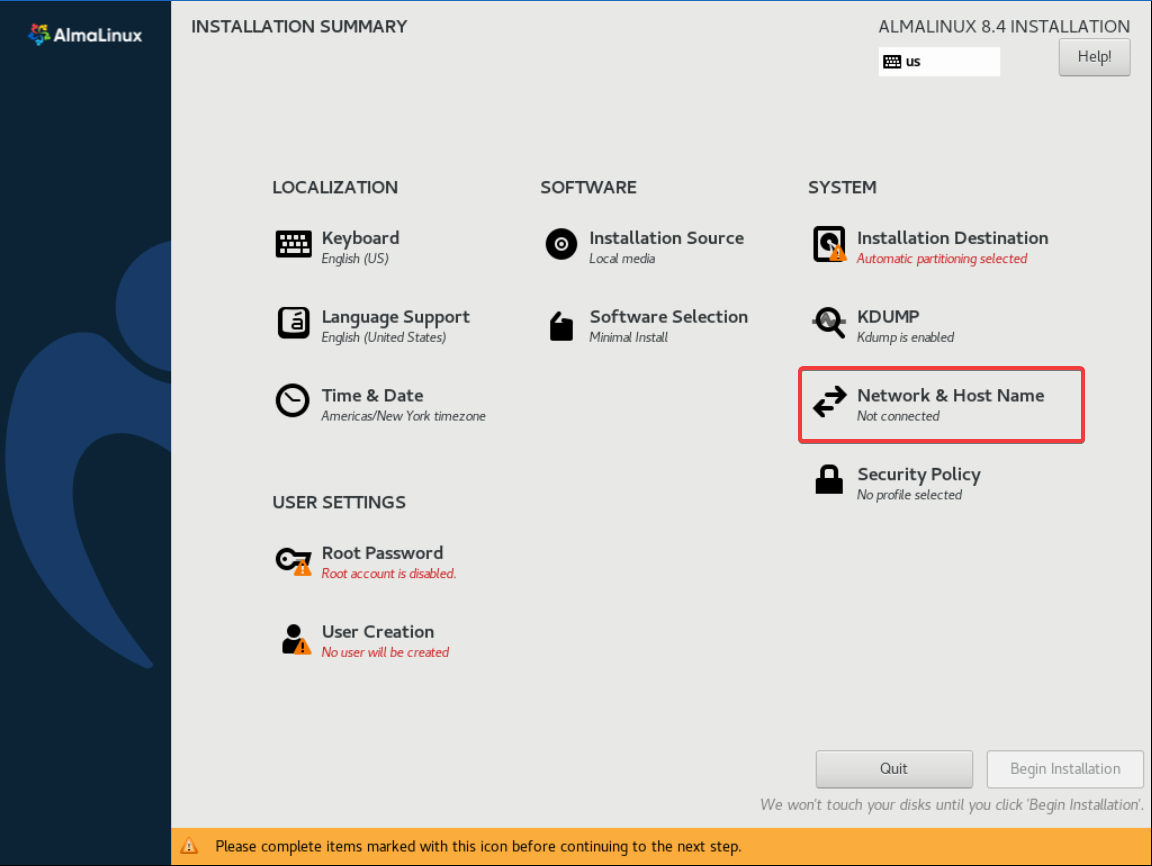The height and width of the screenshot is (866, 1152).
Task: Click the AlmaLinux logo in the sidebar
Action: tap(84, 35)
